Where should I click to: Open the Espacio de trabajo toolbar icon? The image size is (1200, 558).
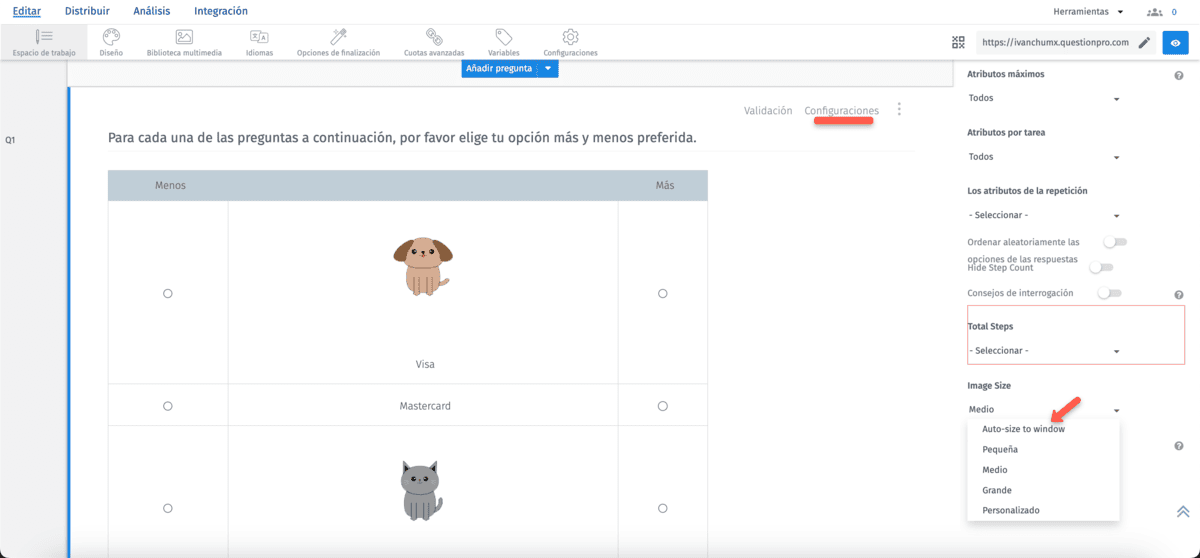44,42
